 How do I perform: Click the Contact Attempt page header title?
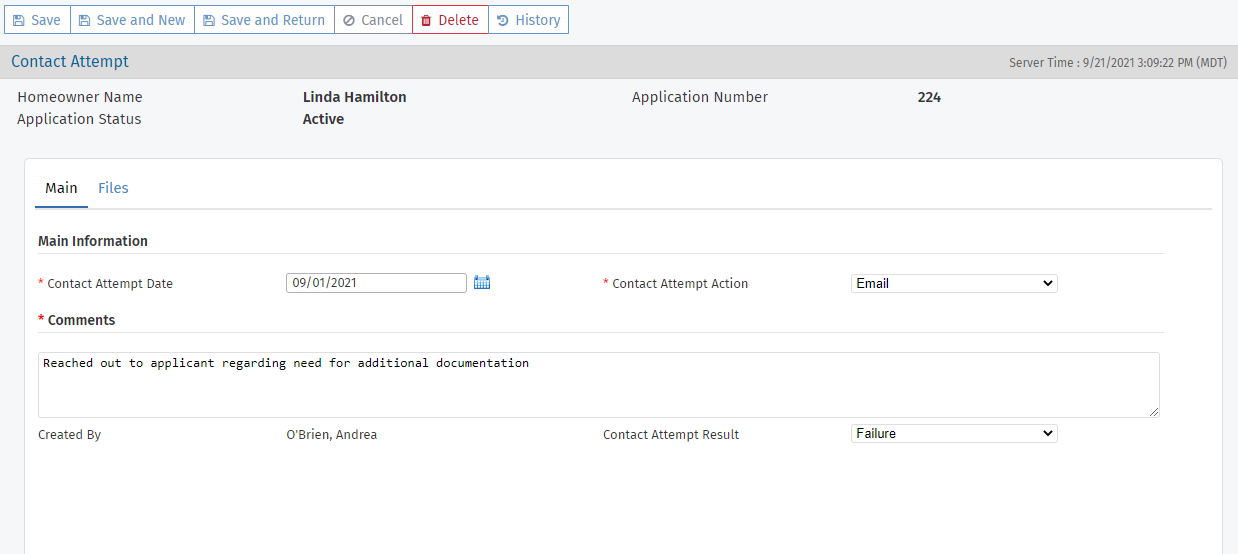(x=70, y=62)
